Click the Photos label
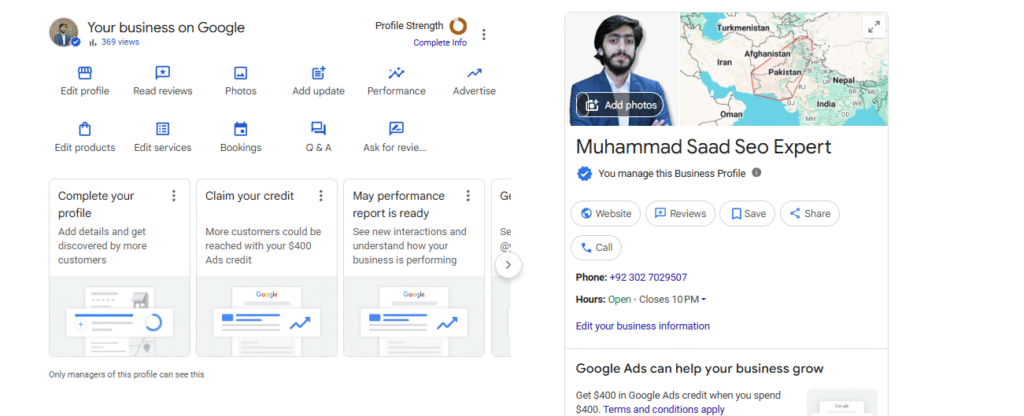 (x=241, y=91)
